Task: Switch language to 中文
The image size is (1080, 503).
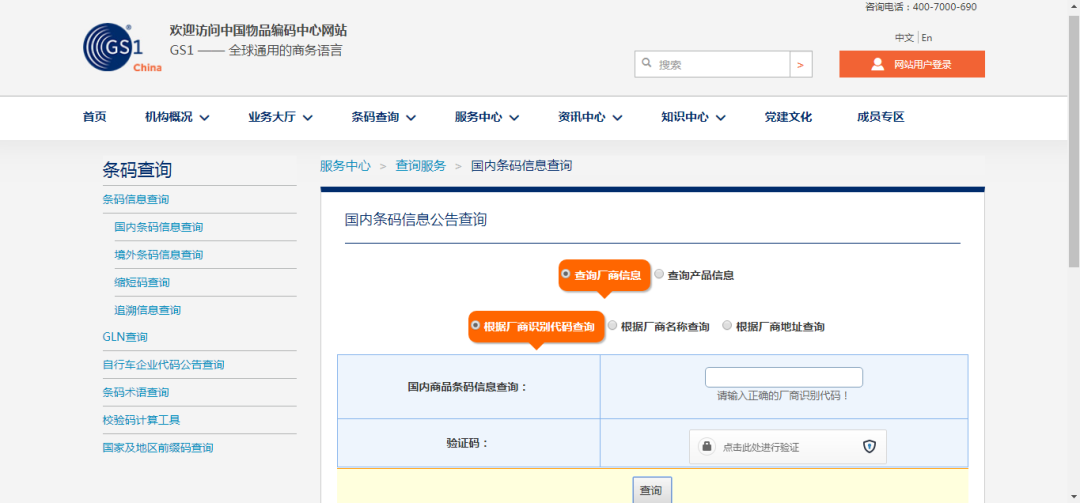Action: click(x=904, y=38)
